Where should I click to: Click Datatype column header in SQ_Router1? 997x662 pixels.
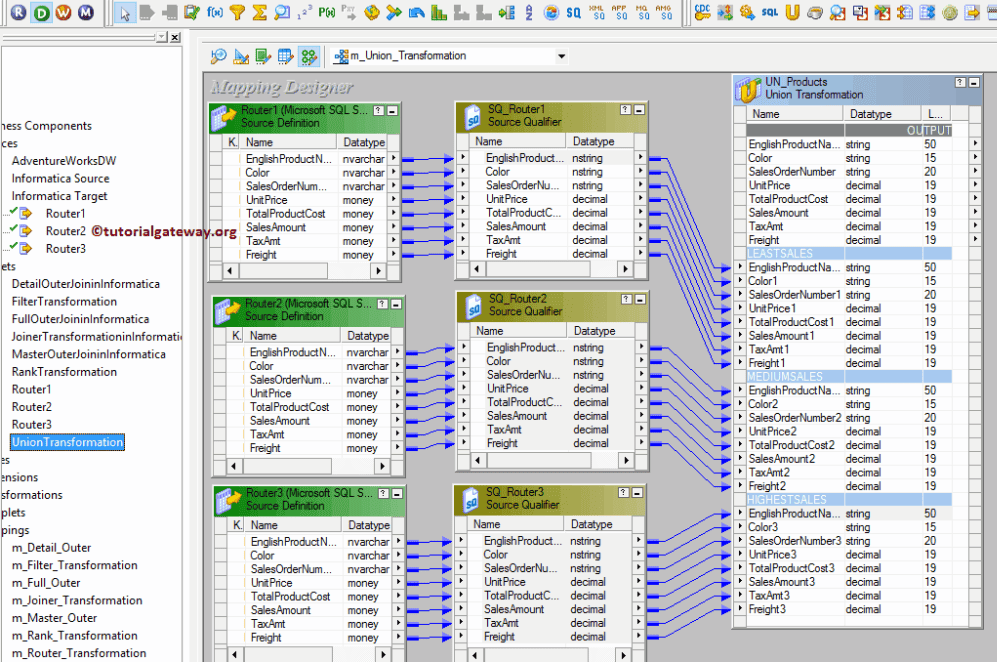click(x=594, y=142)
